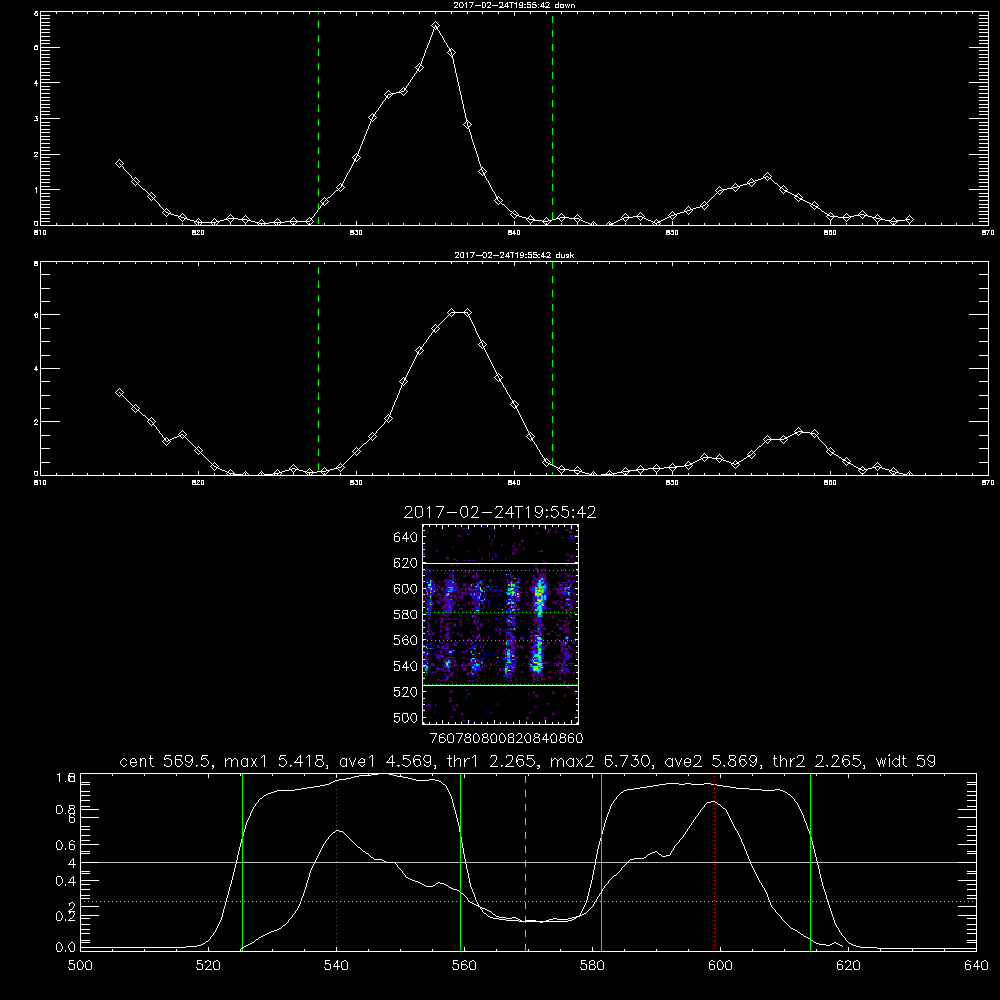
Task: Click peak of inner curve near 600 in bottom plot
Action: pyautogui.click(x=713, y=802)
